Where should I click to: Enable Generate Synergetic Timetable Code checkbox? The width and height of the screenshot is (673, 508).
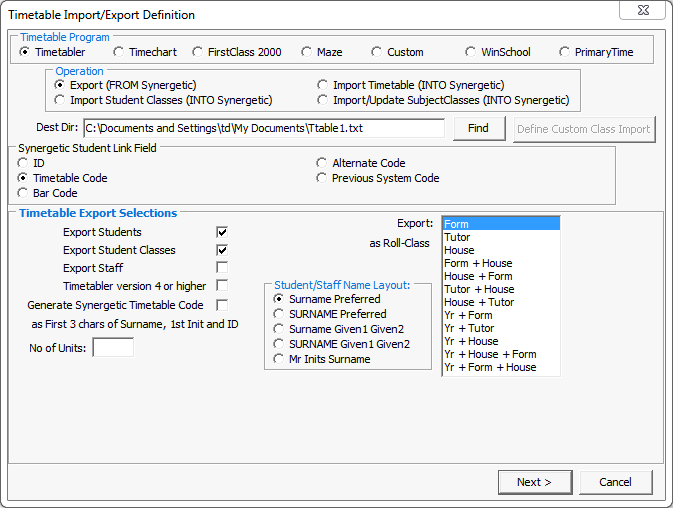coord(222,305)
